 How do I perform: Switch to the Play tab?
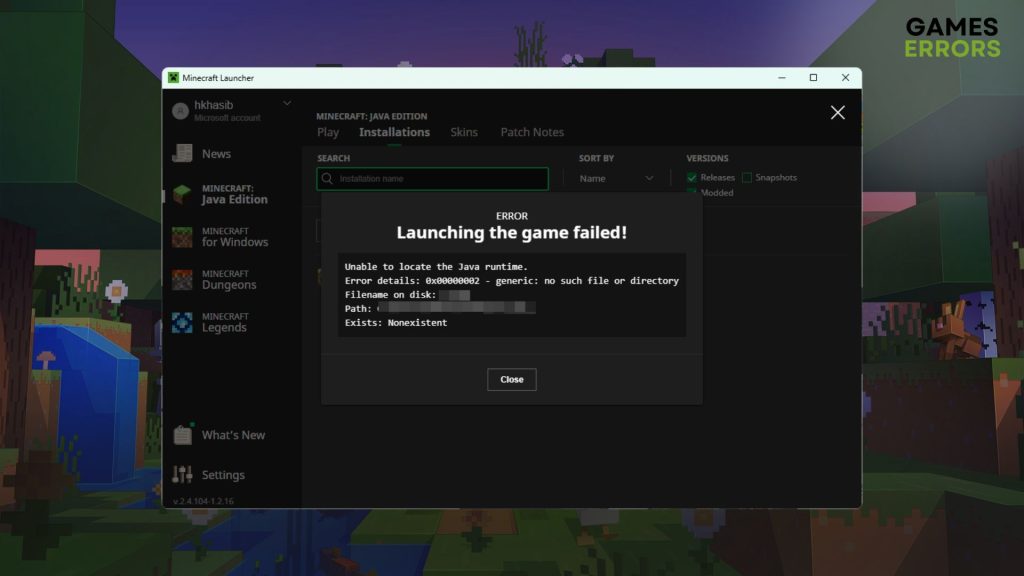click(328, 132)
